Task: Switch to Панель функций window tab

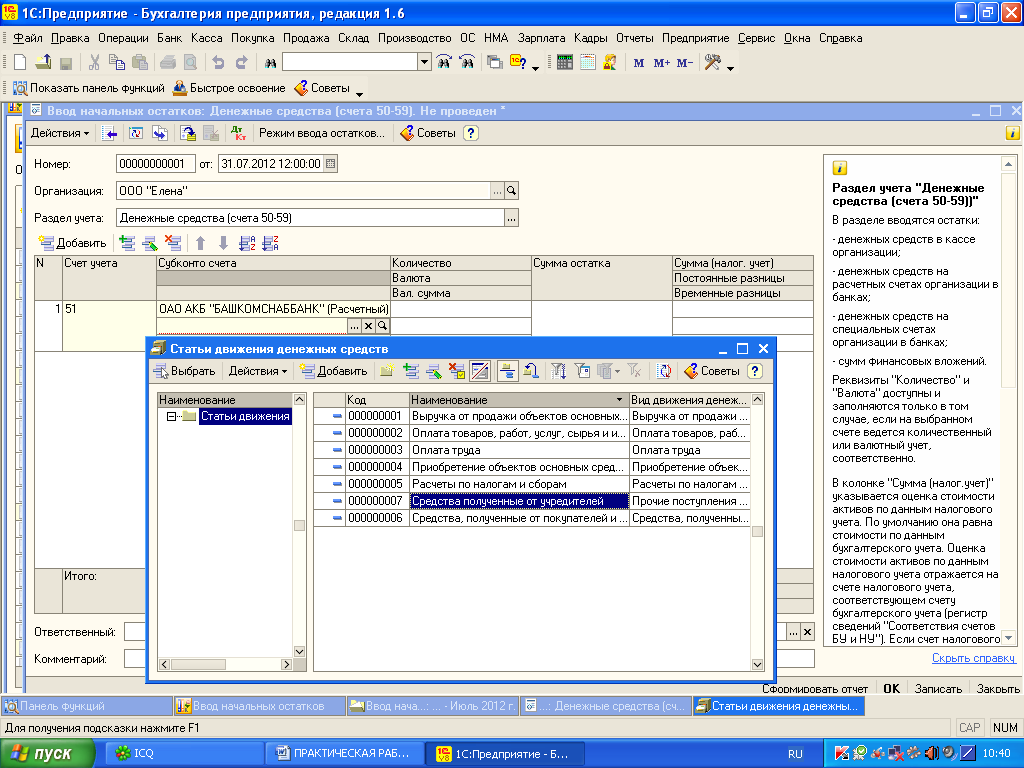Action: [86, 706]
